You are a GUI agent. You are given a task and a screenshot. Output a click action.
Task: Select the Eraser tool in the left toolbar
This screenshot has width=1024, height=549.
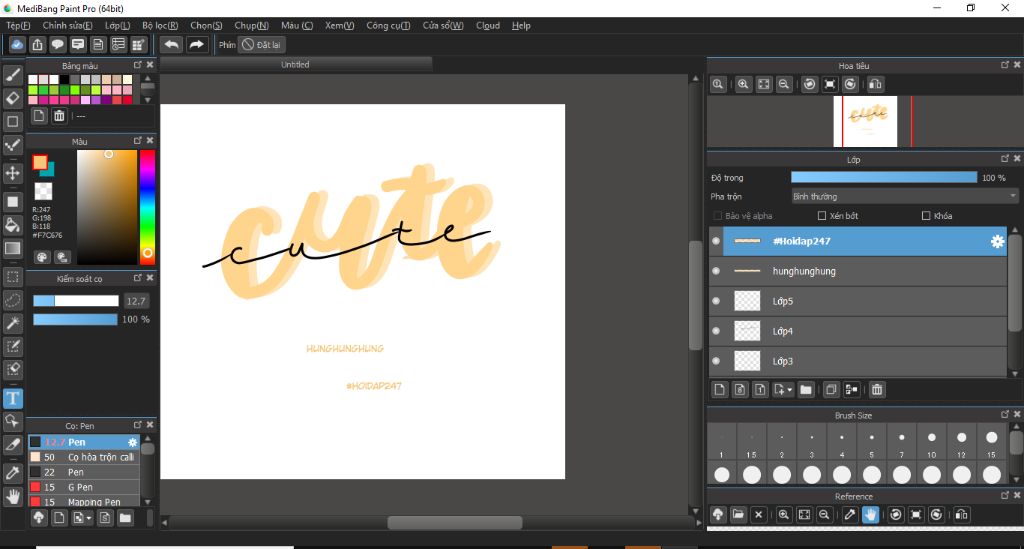[13, 98]
